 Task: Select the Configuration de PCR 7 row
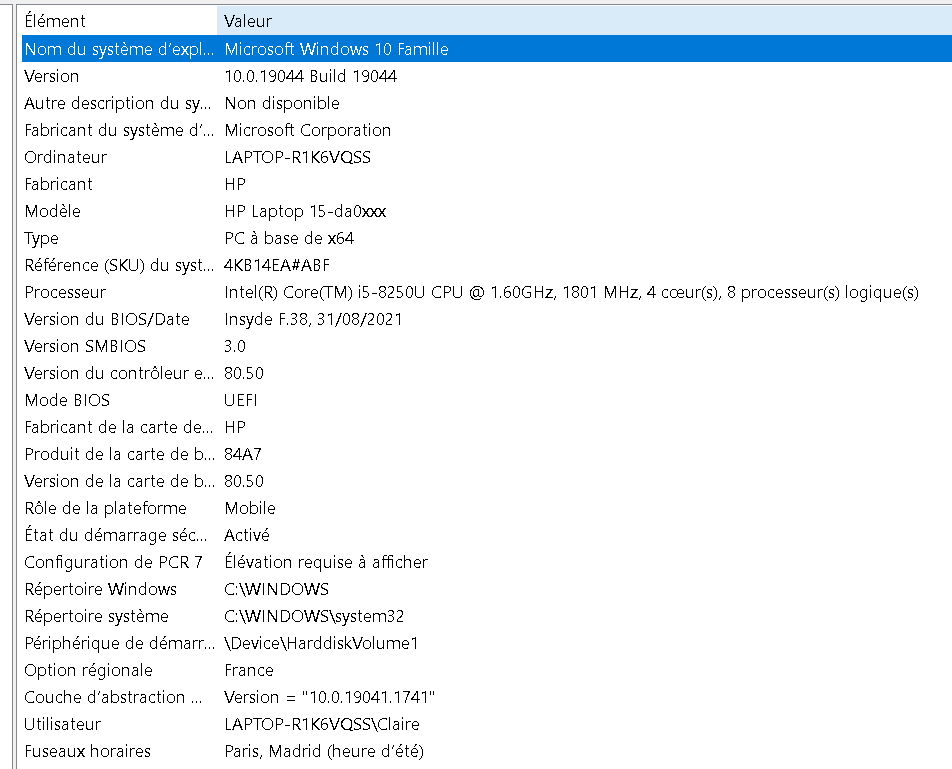(486, 562)
